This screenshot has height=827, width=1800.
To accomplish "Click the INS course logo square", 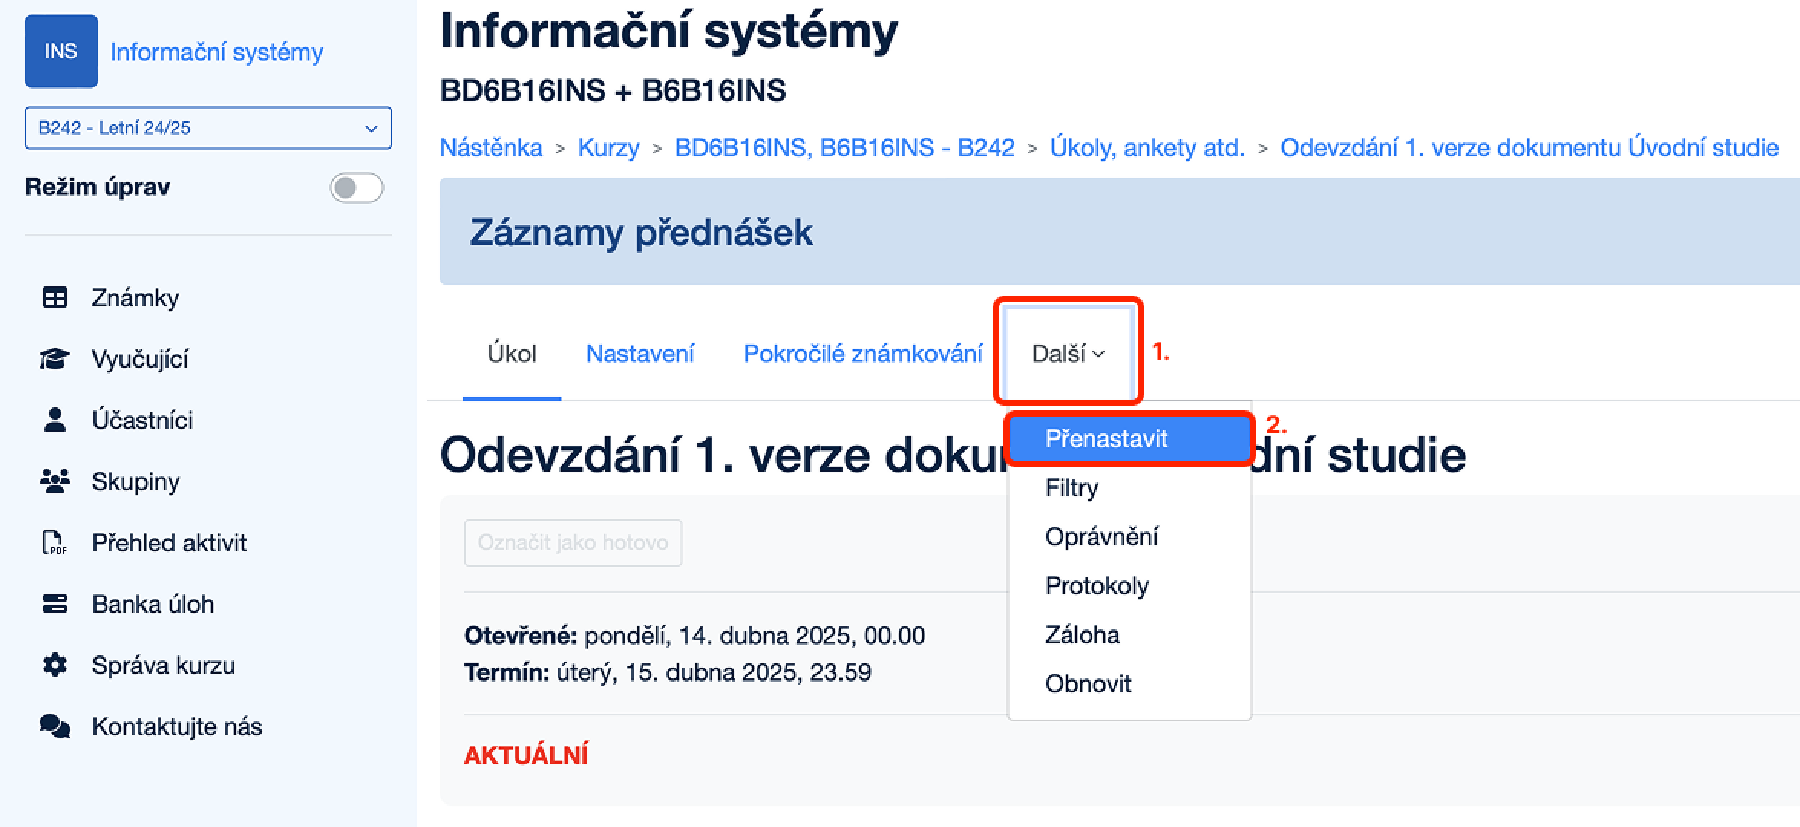I will pyautogui.click(x=61, y=51).
